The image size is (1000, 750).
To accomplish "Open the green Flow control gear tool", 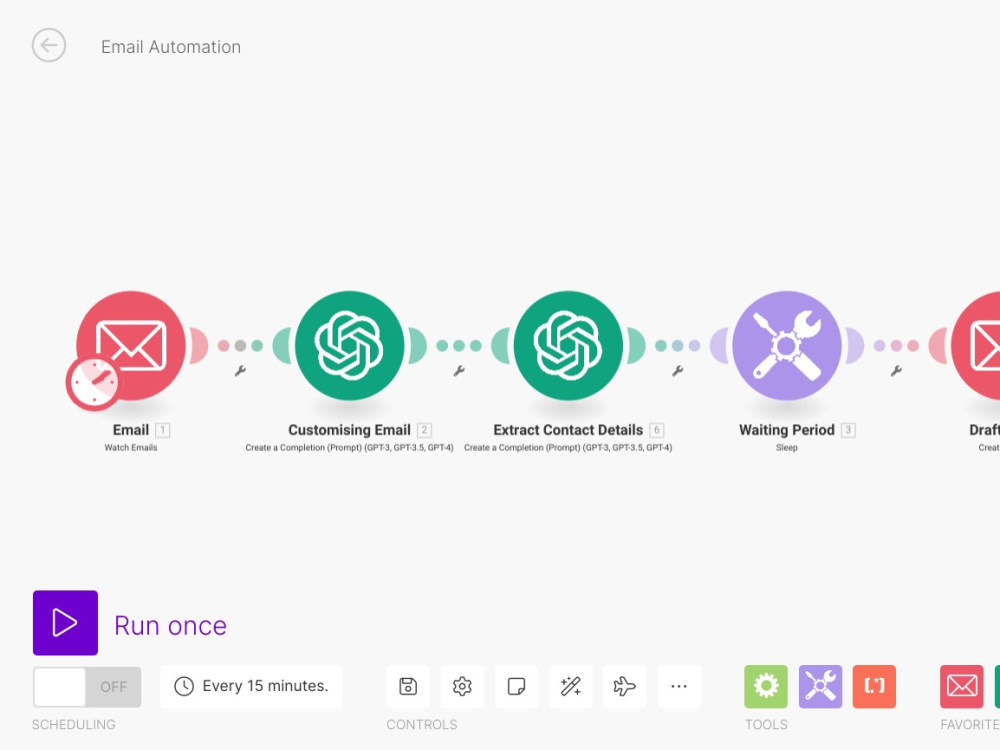I will click(x=766, y=686).
